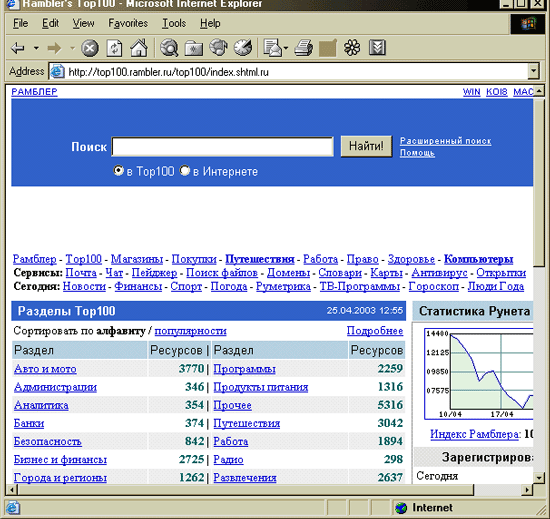Click the Media globe toolbar icon
550x519 pixels.
coord(218,48)
